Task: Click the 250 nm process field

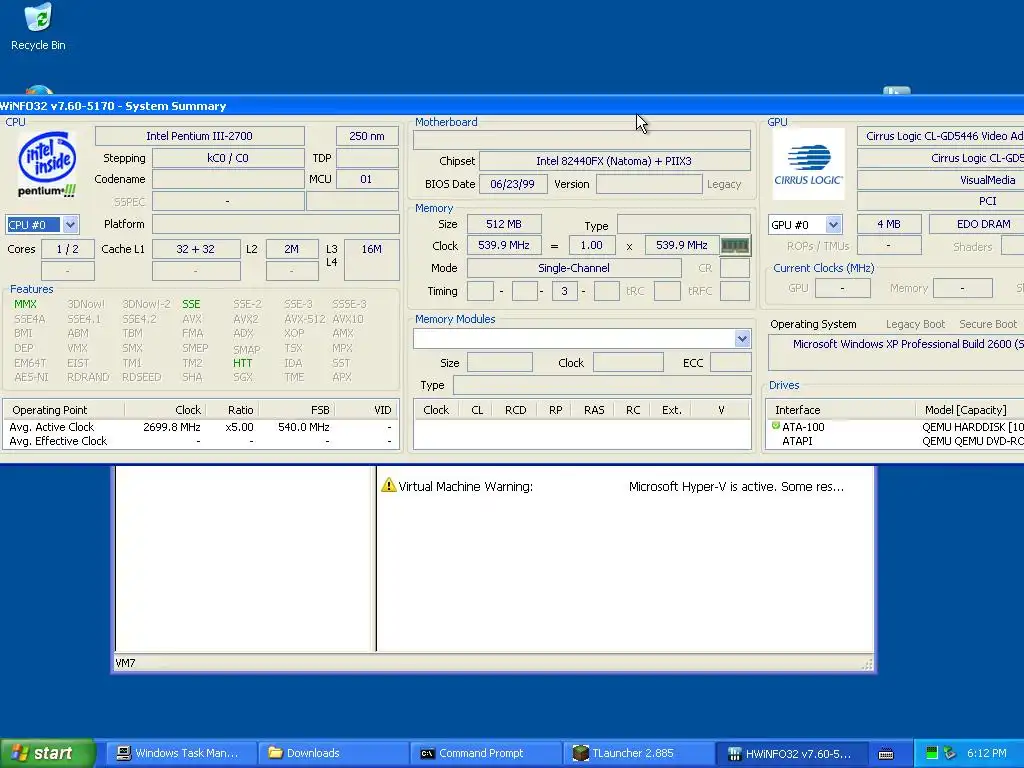Action: pyautogui.click(x=367, y=136)
